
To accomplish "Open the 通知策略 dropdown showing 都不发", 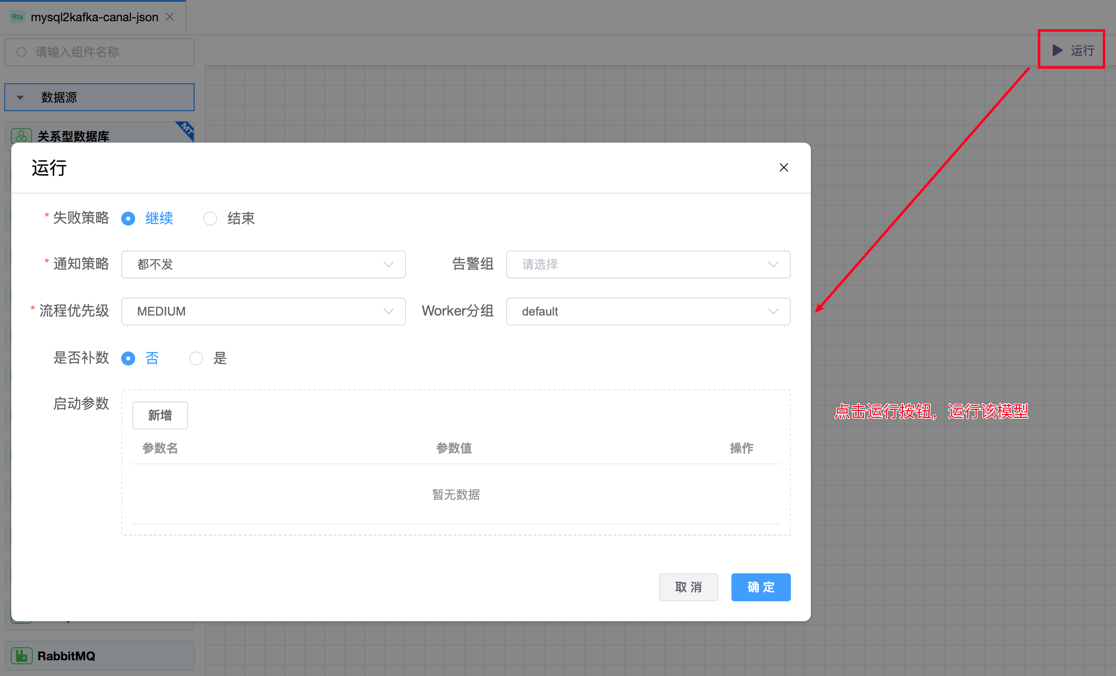I will pos(263,264).
